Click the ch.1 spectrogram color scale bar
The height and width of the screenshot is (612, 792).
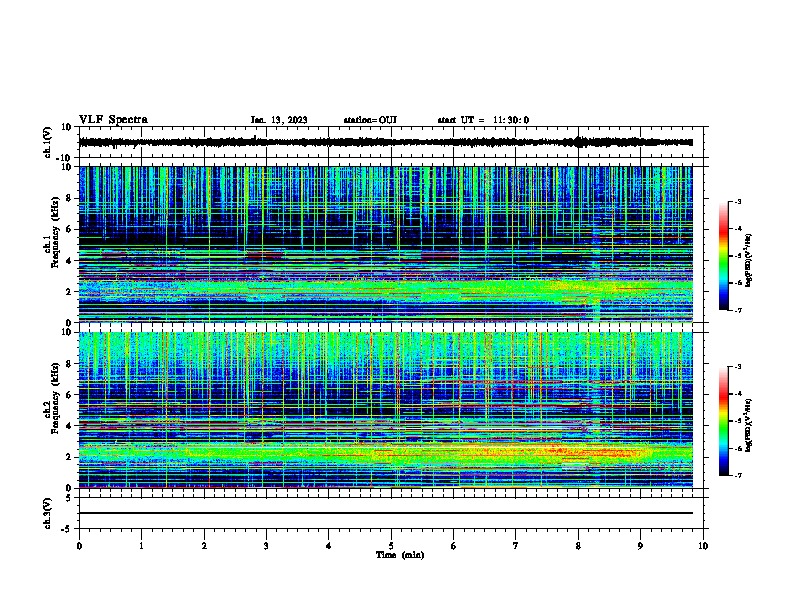(x=723, y=256)
